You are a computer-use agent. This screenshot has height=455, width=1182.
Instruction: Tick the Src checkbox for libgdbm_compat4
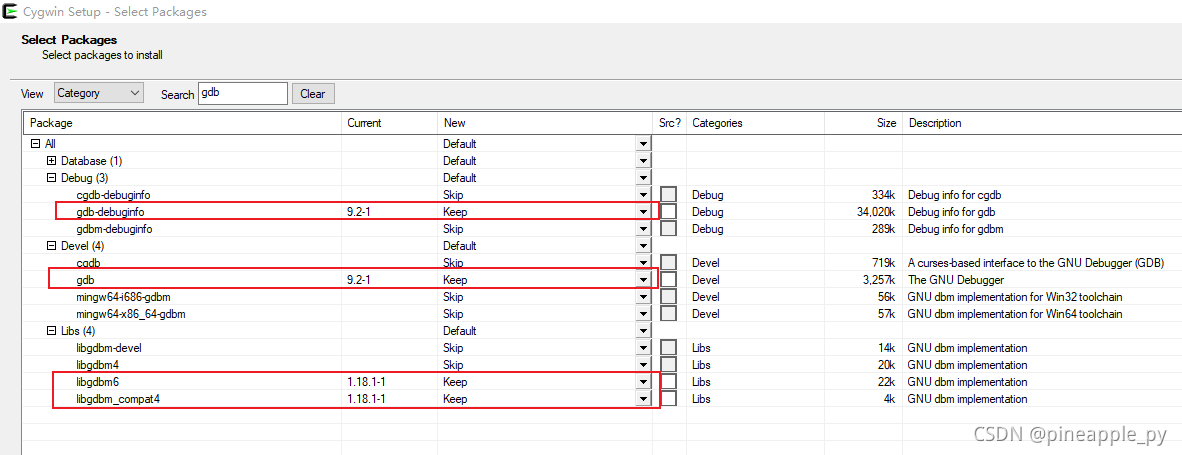(669, 399)
